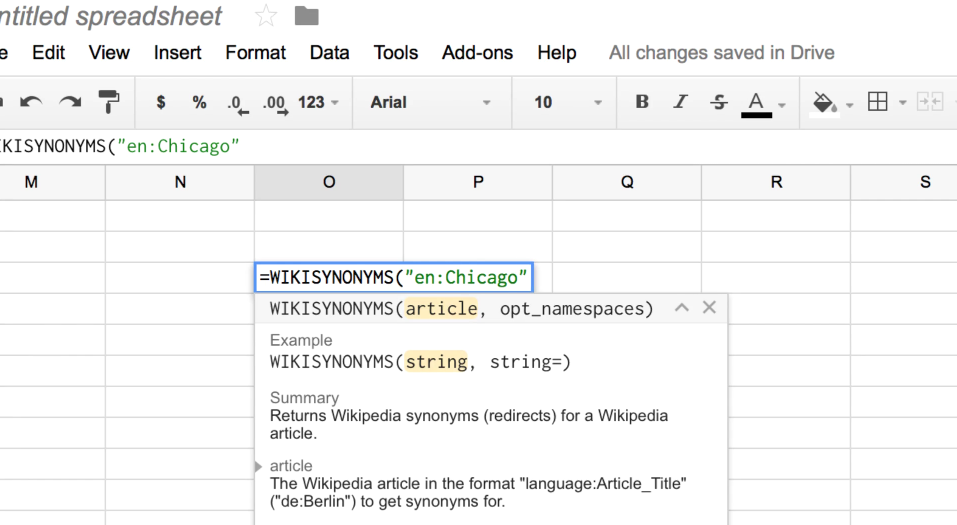Close the WIKISYNONYMS help popup
The width and height of the screenshot is (957, 525).
[x=709, y=308]
